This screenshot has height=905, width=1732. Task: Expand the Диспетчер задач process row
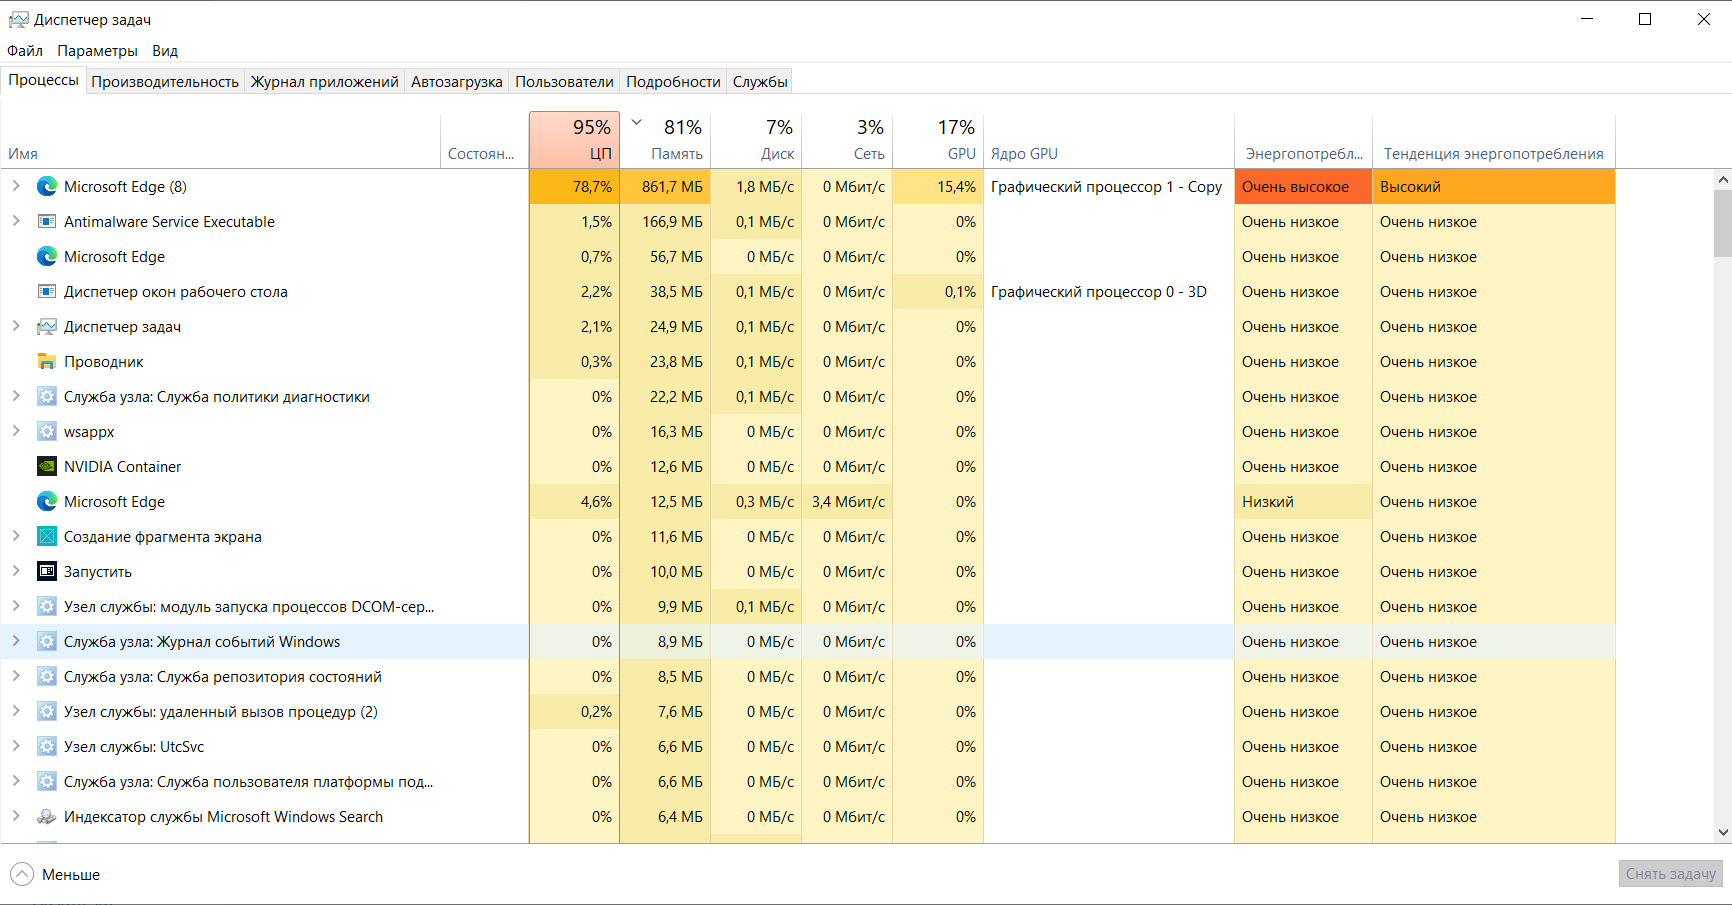point(16,326)
